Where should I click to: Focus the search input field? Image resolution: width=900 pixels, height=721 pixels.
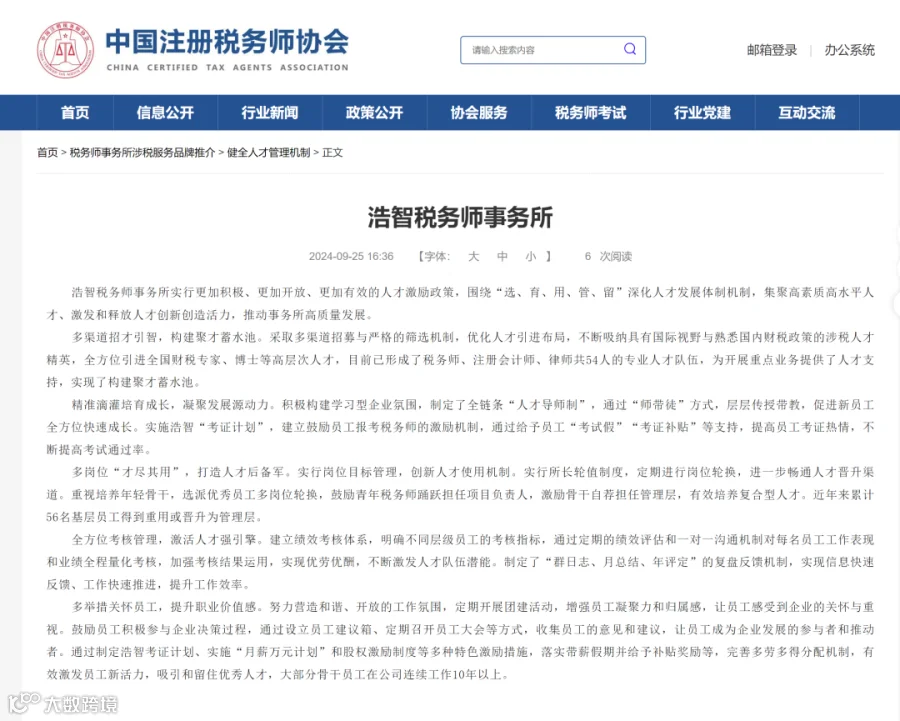point(553,50)
